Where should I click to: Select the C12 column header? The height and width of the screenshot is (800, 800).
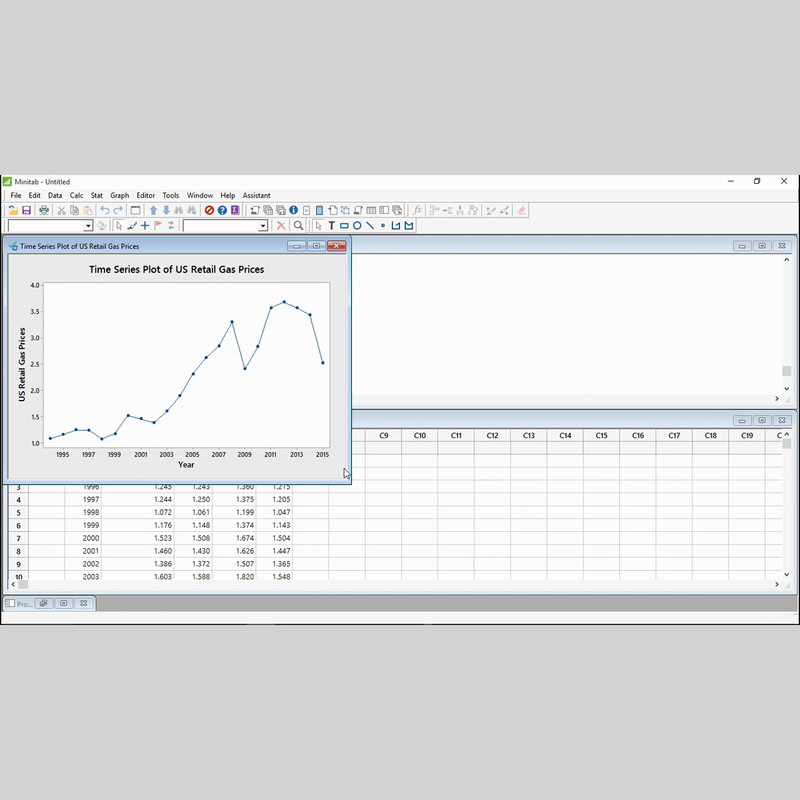[492, 436]
